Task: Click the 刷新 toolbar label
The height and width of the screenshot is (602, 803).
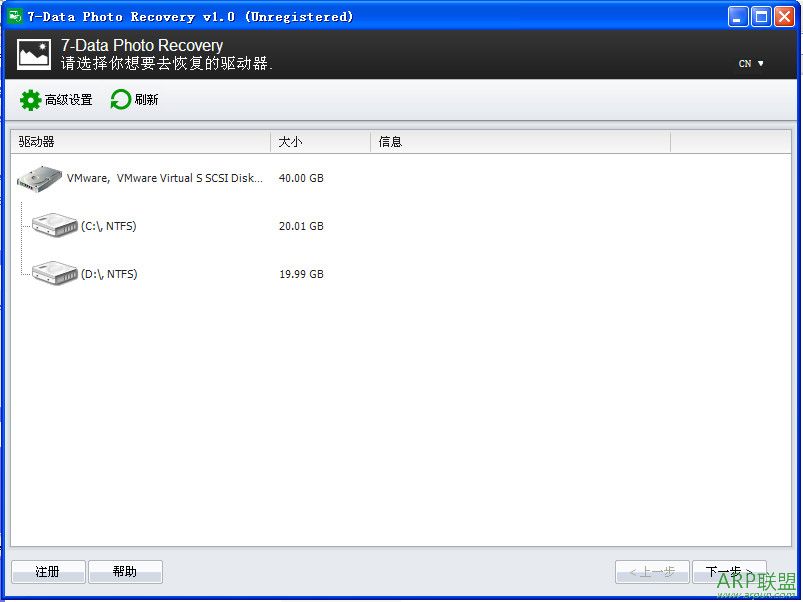Action: (146, 100)
